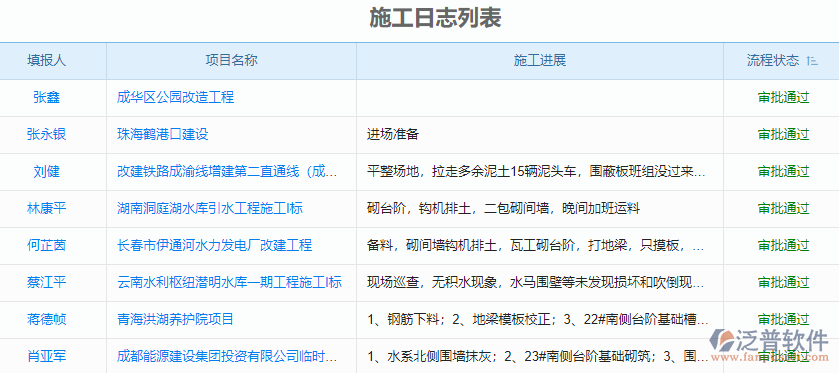
Task: Click the sort icon beside 流程状态
Action: pos(812,61)
